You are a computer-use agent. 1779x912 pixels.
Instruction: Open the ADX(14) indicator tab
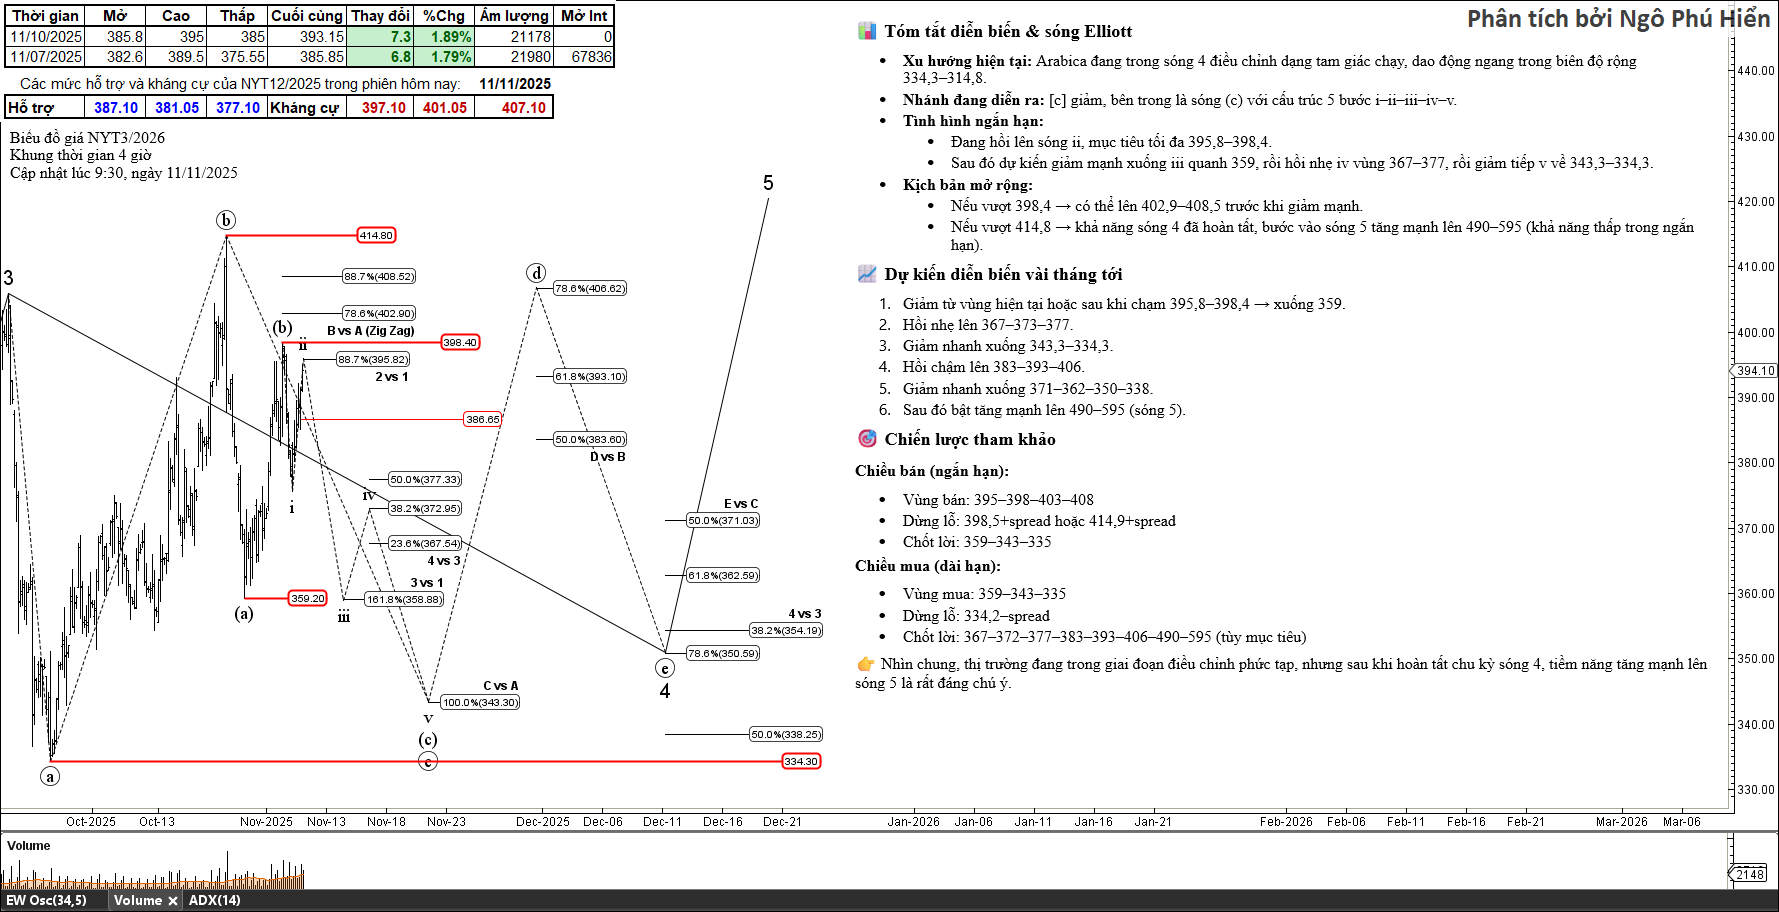pos(214,900)
